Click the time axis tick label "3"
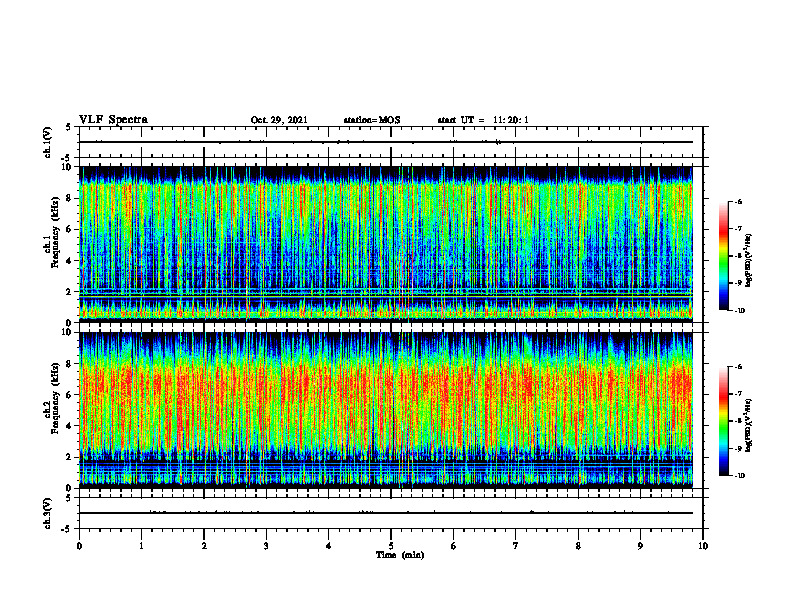The image size is (792, 612). pos(266,546)
